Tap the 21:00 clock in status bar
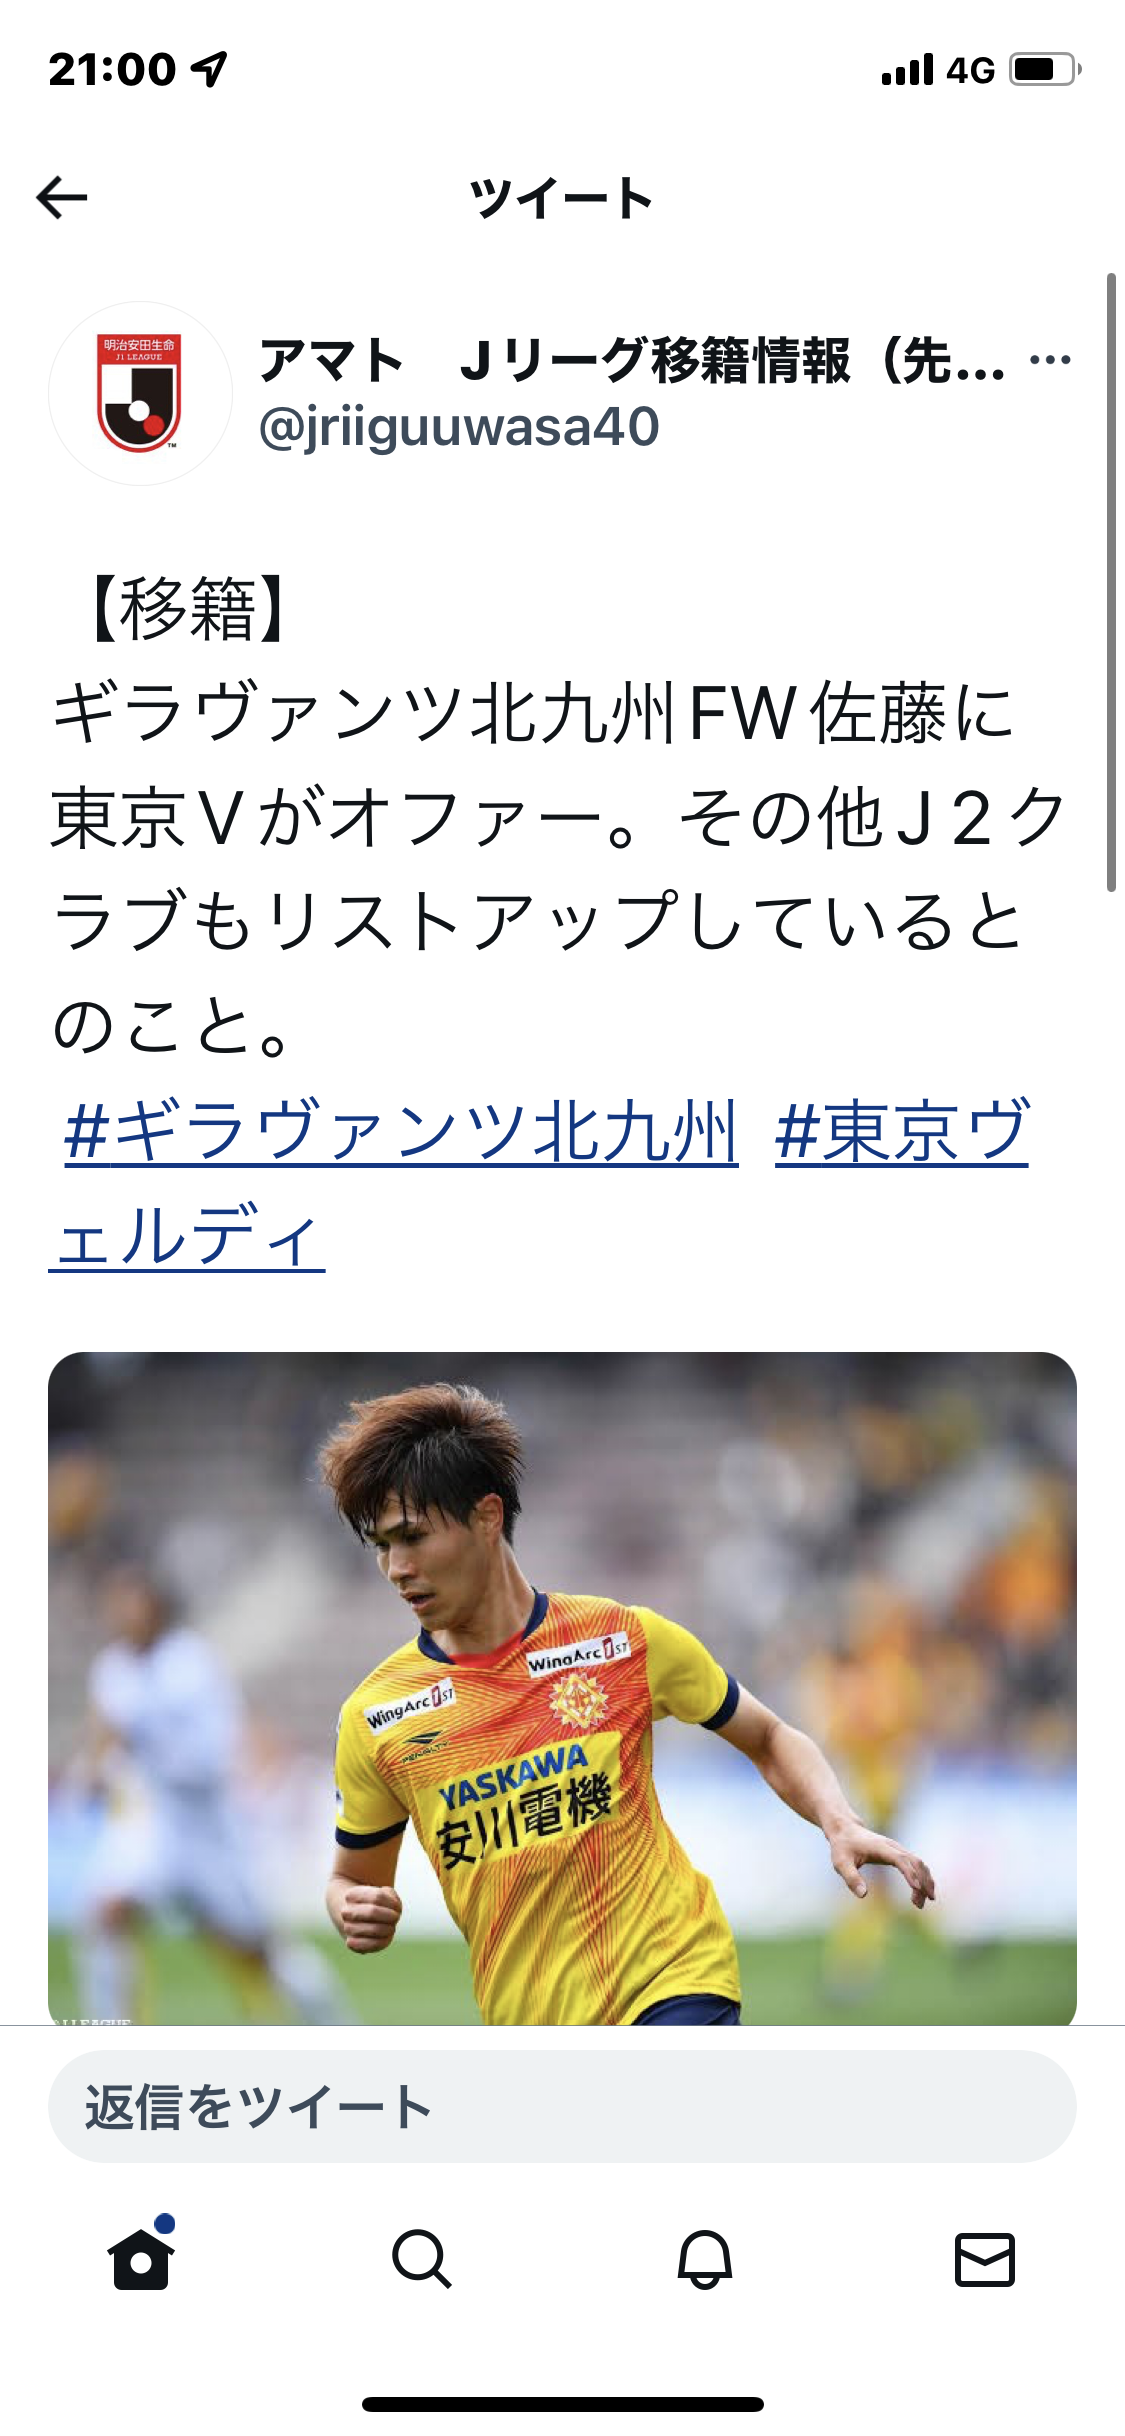This screenshot has width=1125, height=2436. [112, 70]
